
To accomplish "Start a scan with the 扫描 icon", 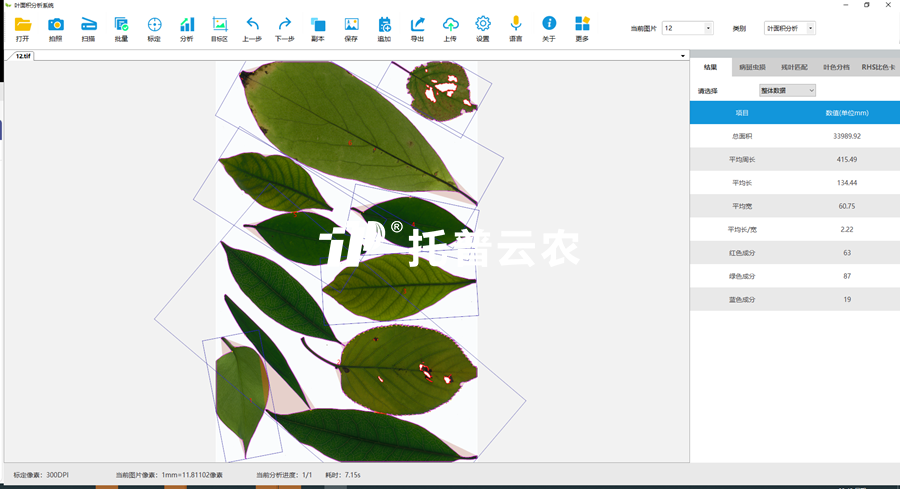I will pos(88,27).
